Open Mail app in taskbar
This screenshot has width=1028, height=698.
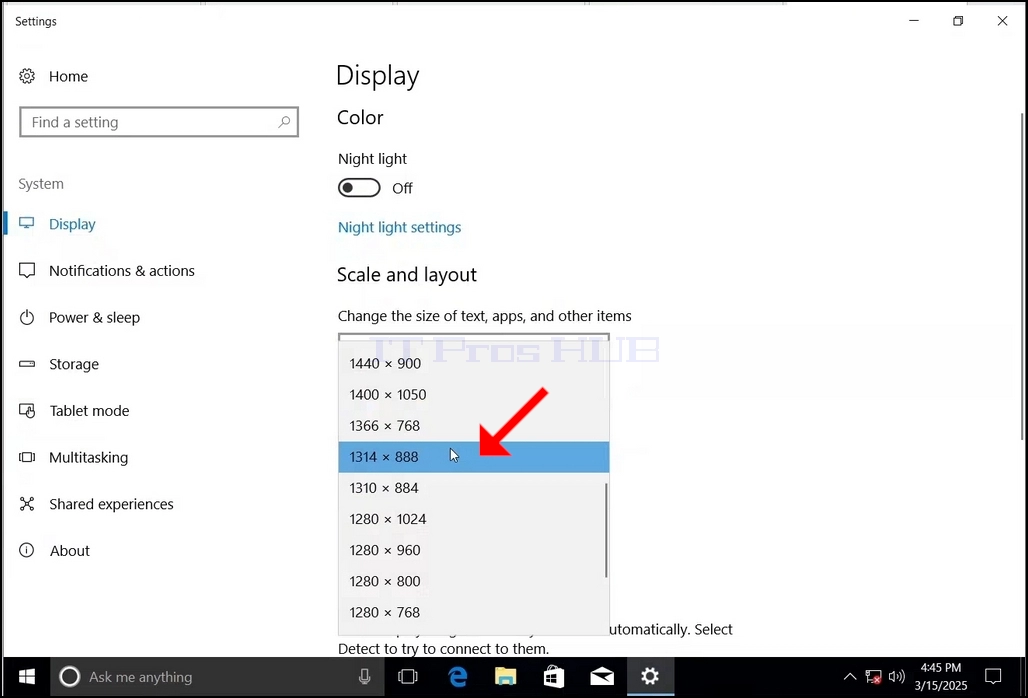click(602, 676)
